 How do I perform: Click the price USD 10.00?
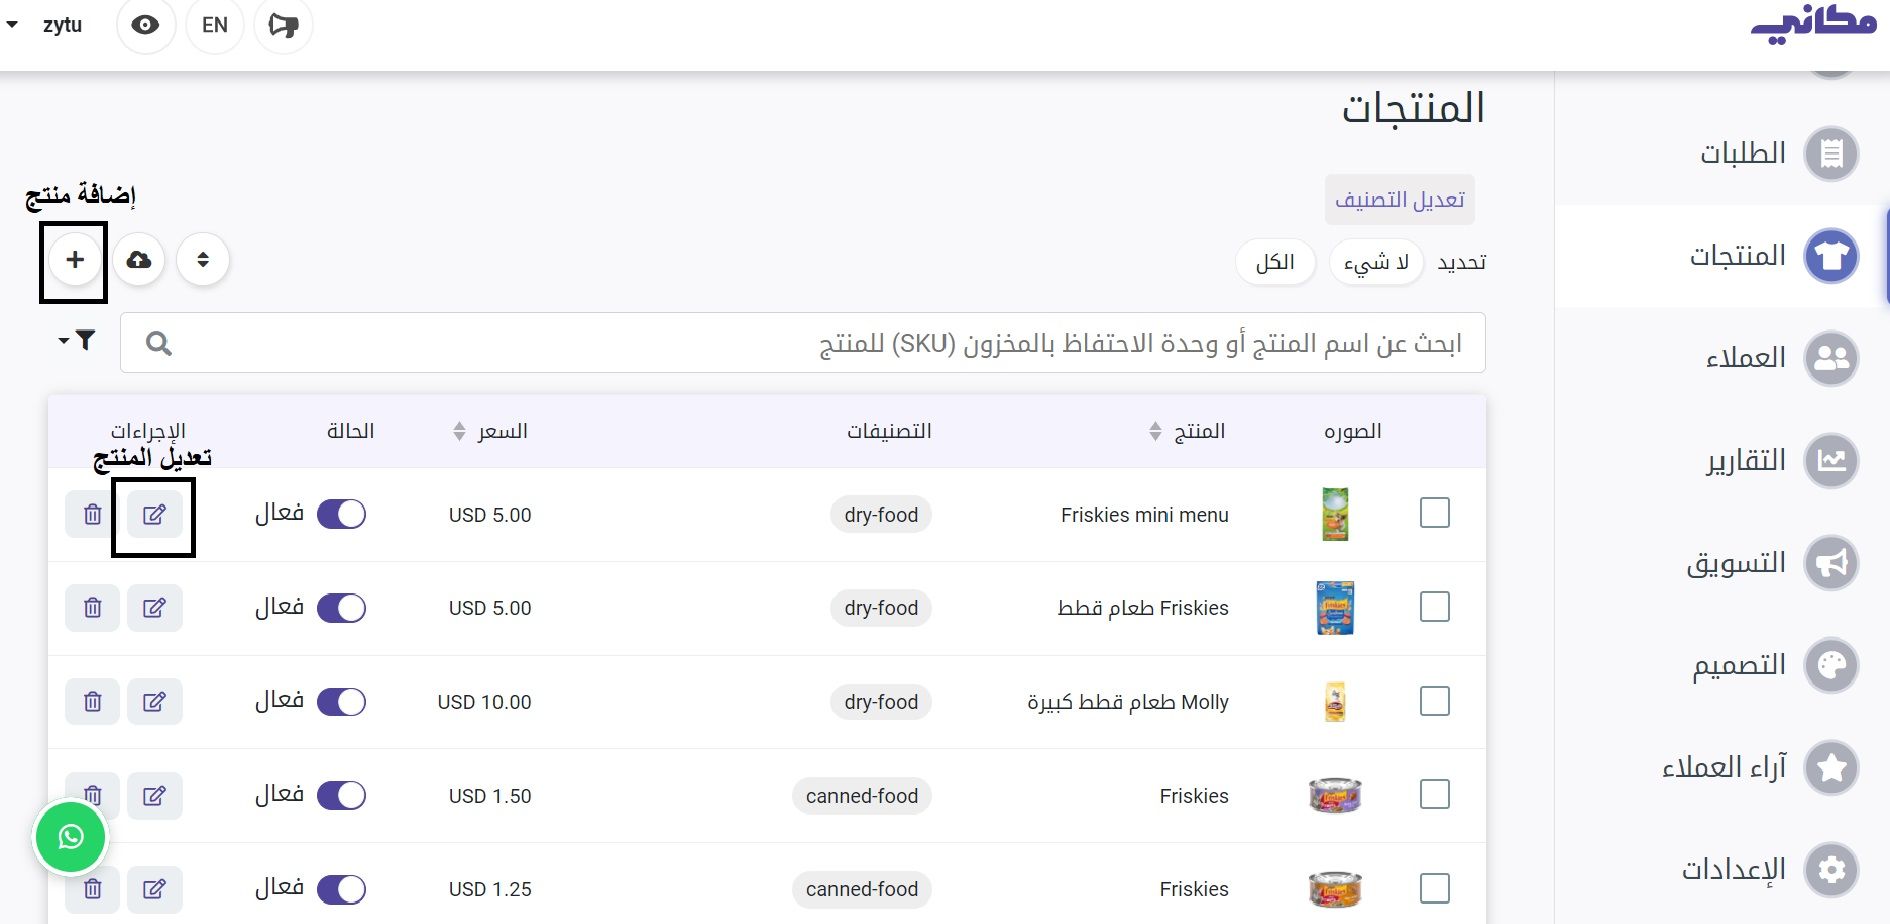coord(484,702)
